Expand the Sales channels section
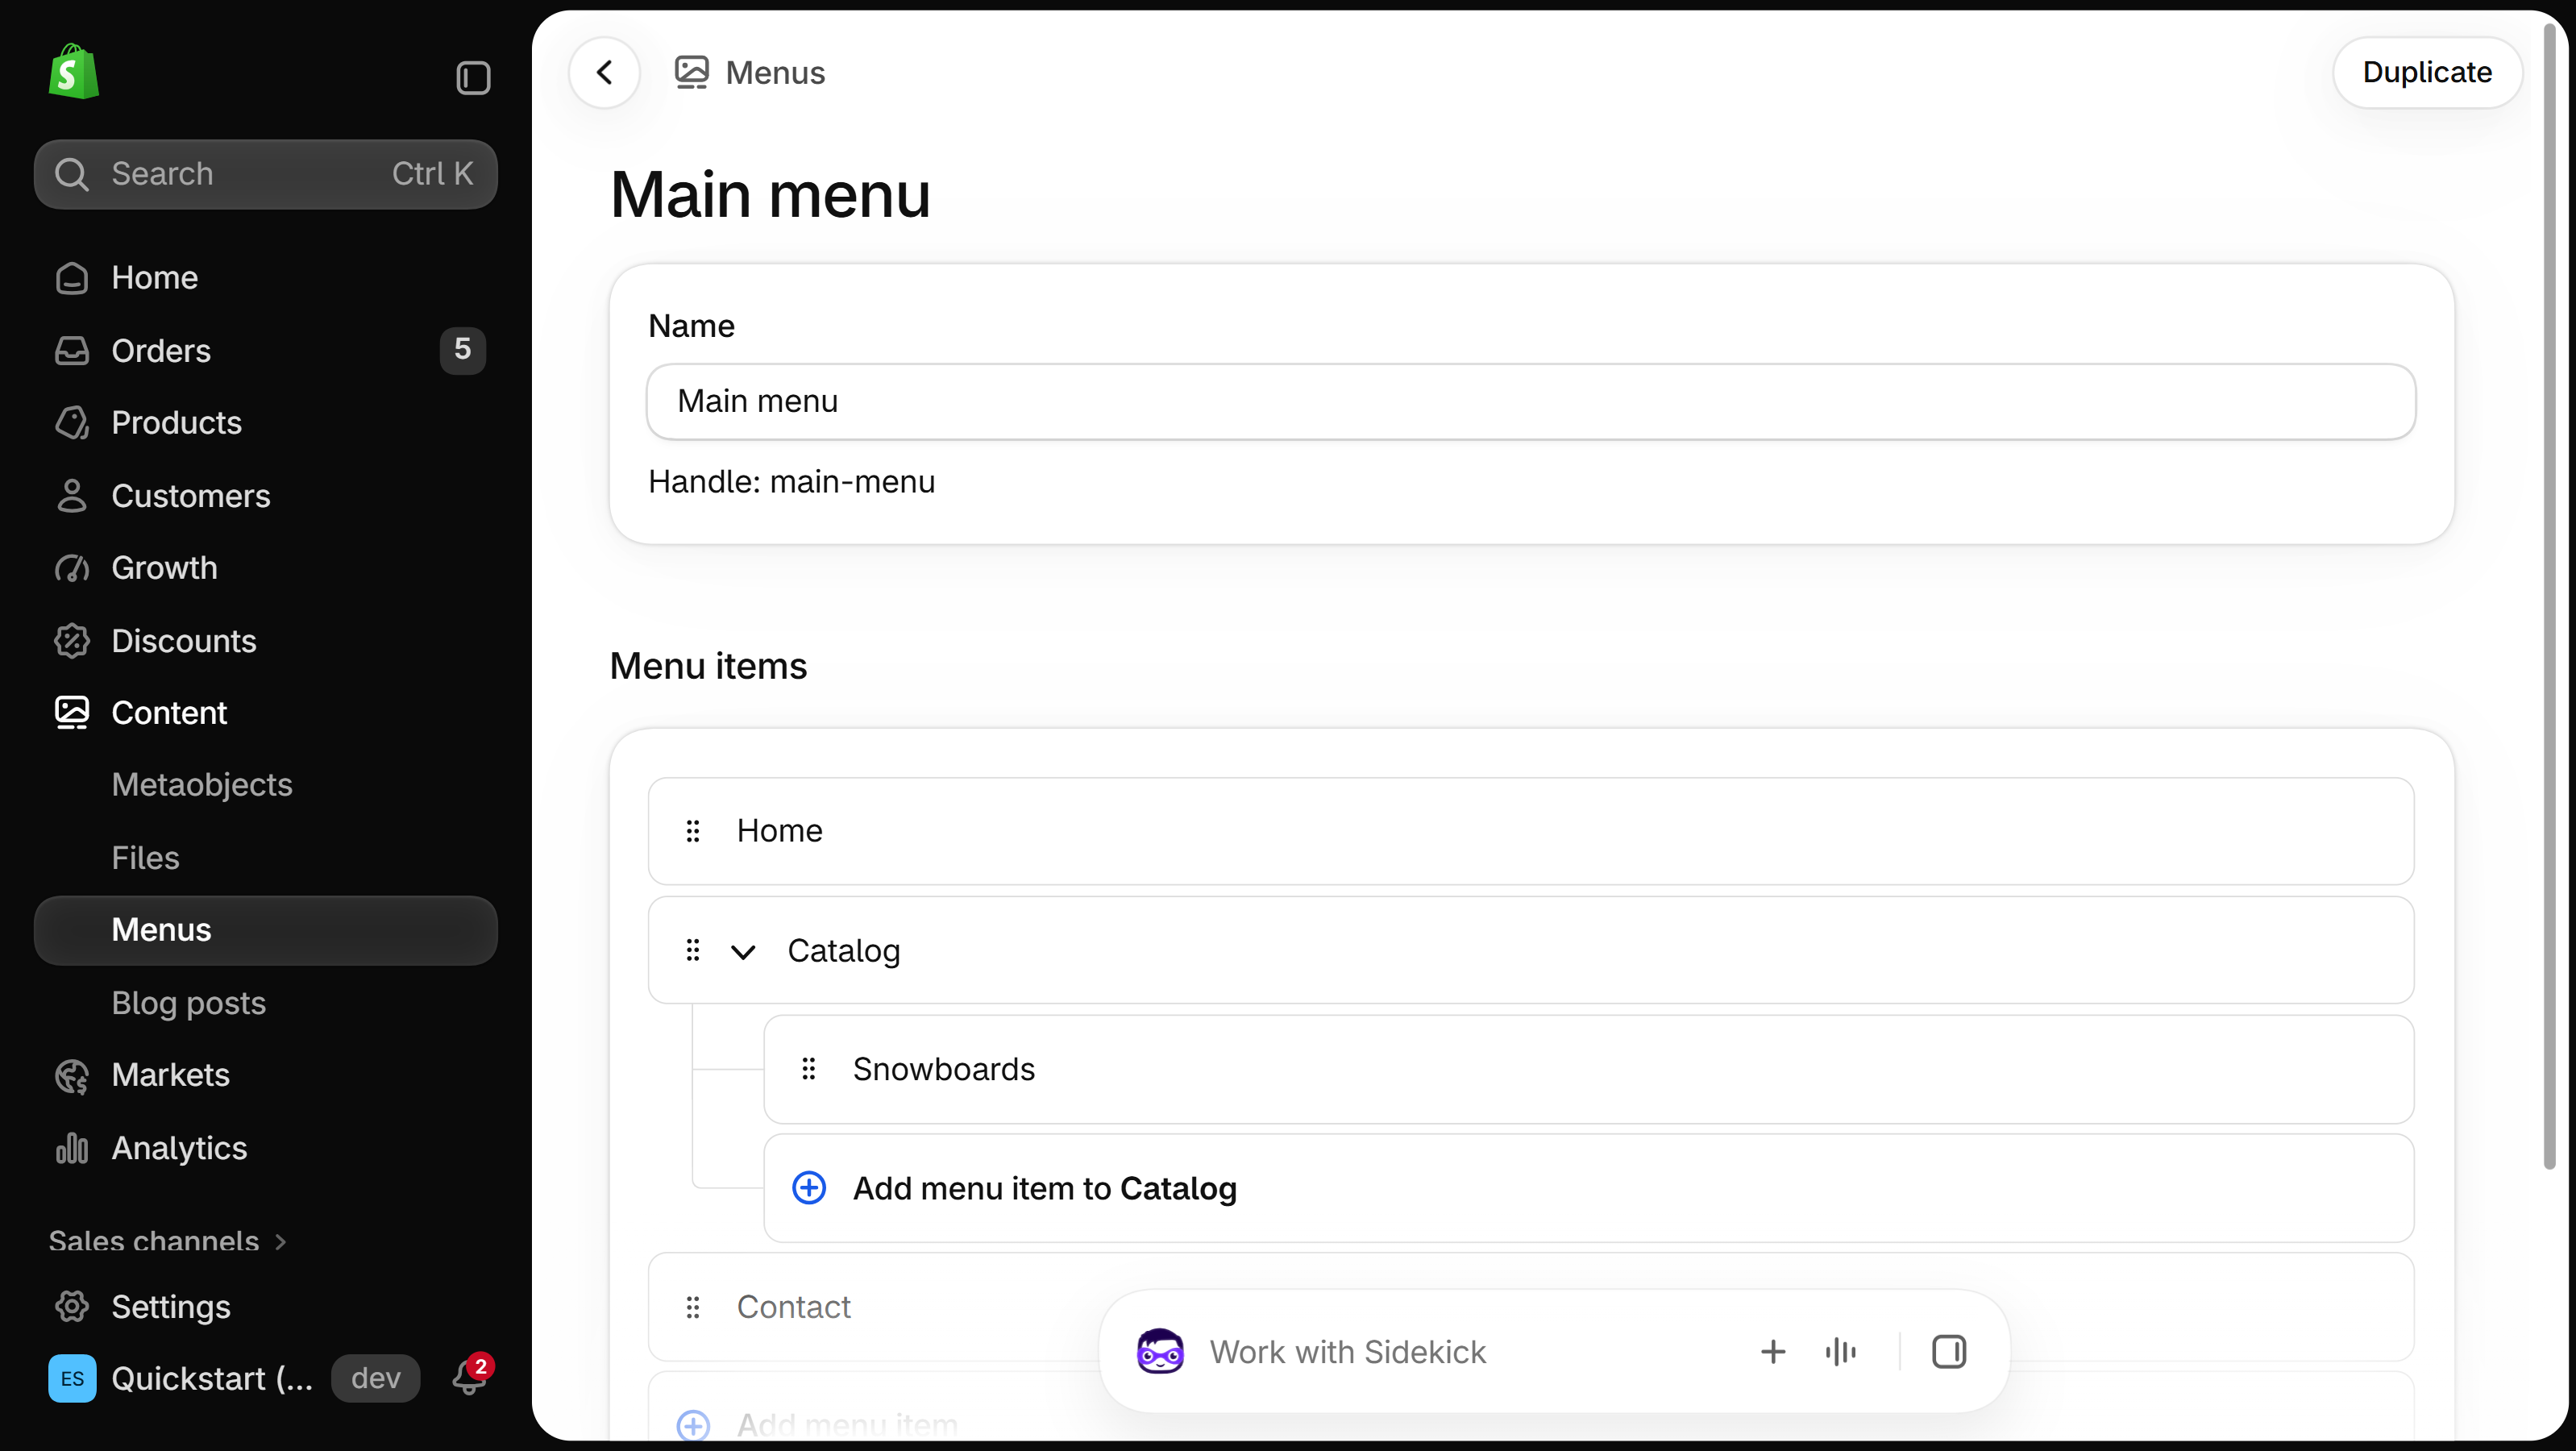This screenshot has height=1451, width=2576. pos(167,1241)
